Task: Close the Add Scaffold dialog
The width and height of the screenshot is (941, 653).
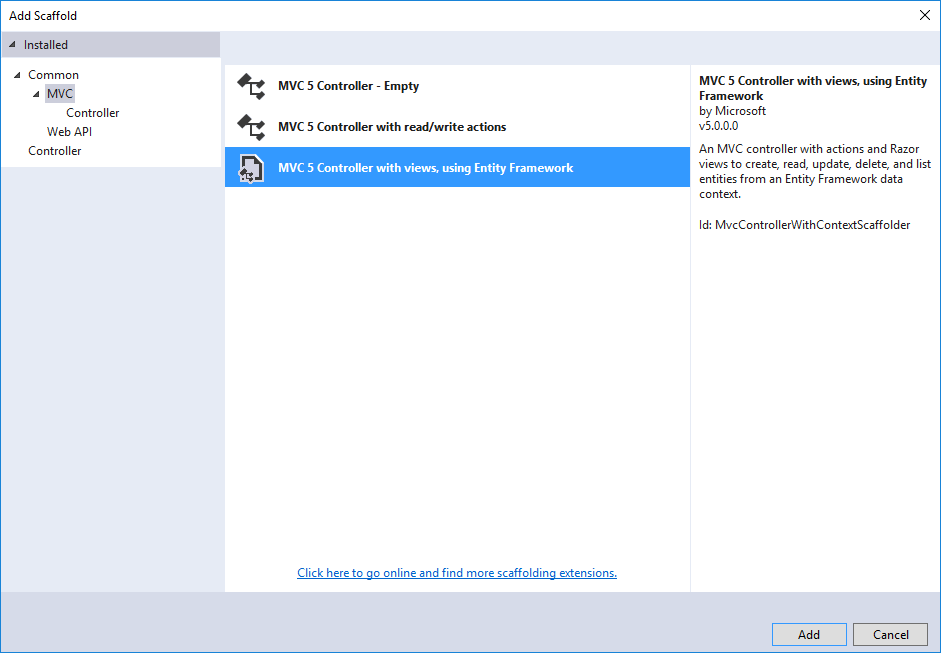Action: (925, 15)
